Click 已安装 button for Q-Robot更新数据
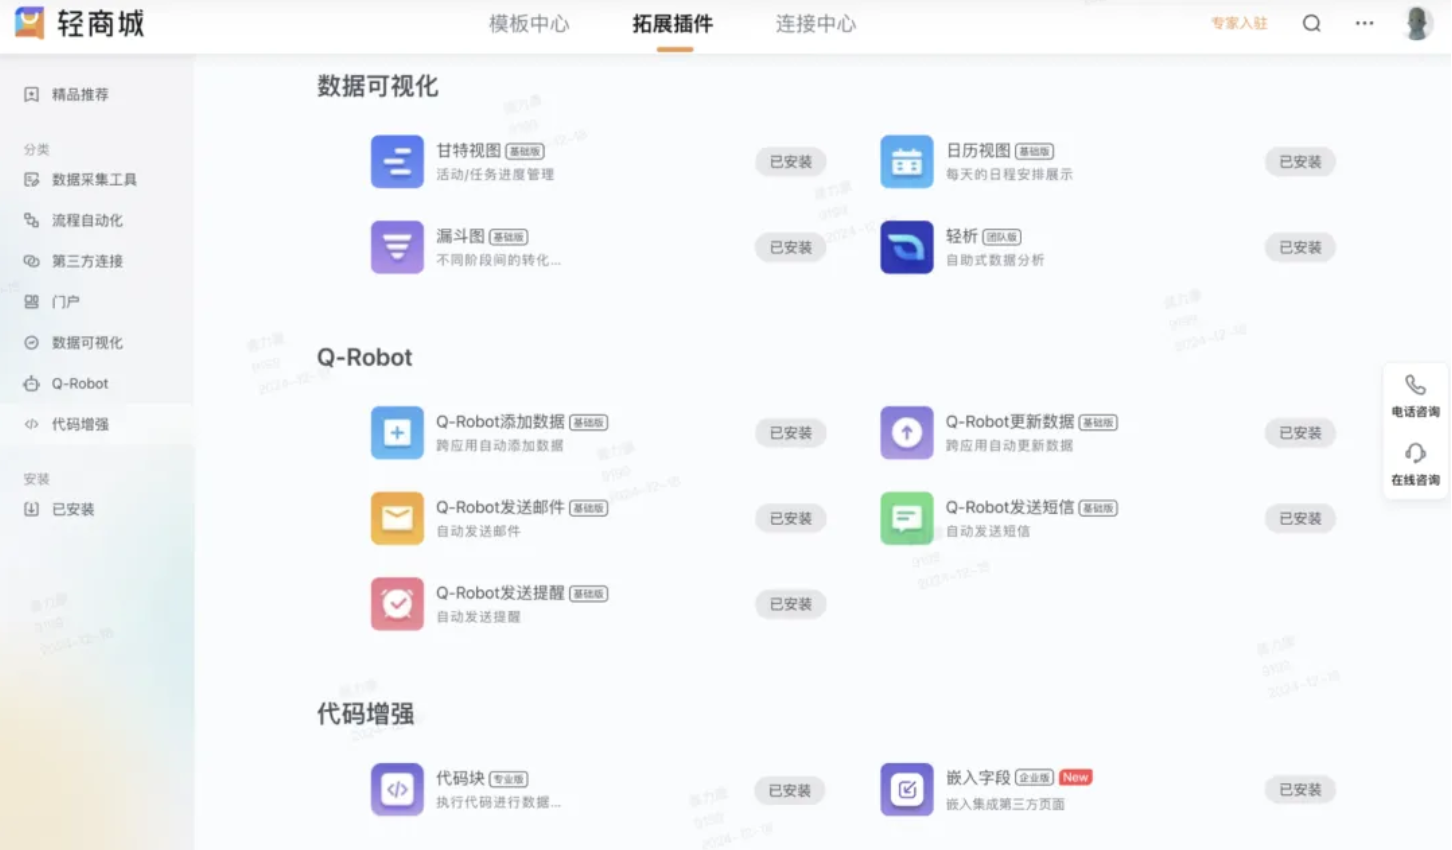The image size is (1452, 850). (x=1300, y=433)
